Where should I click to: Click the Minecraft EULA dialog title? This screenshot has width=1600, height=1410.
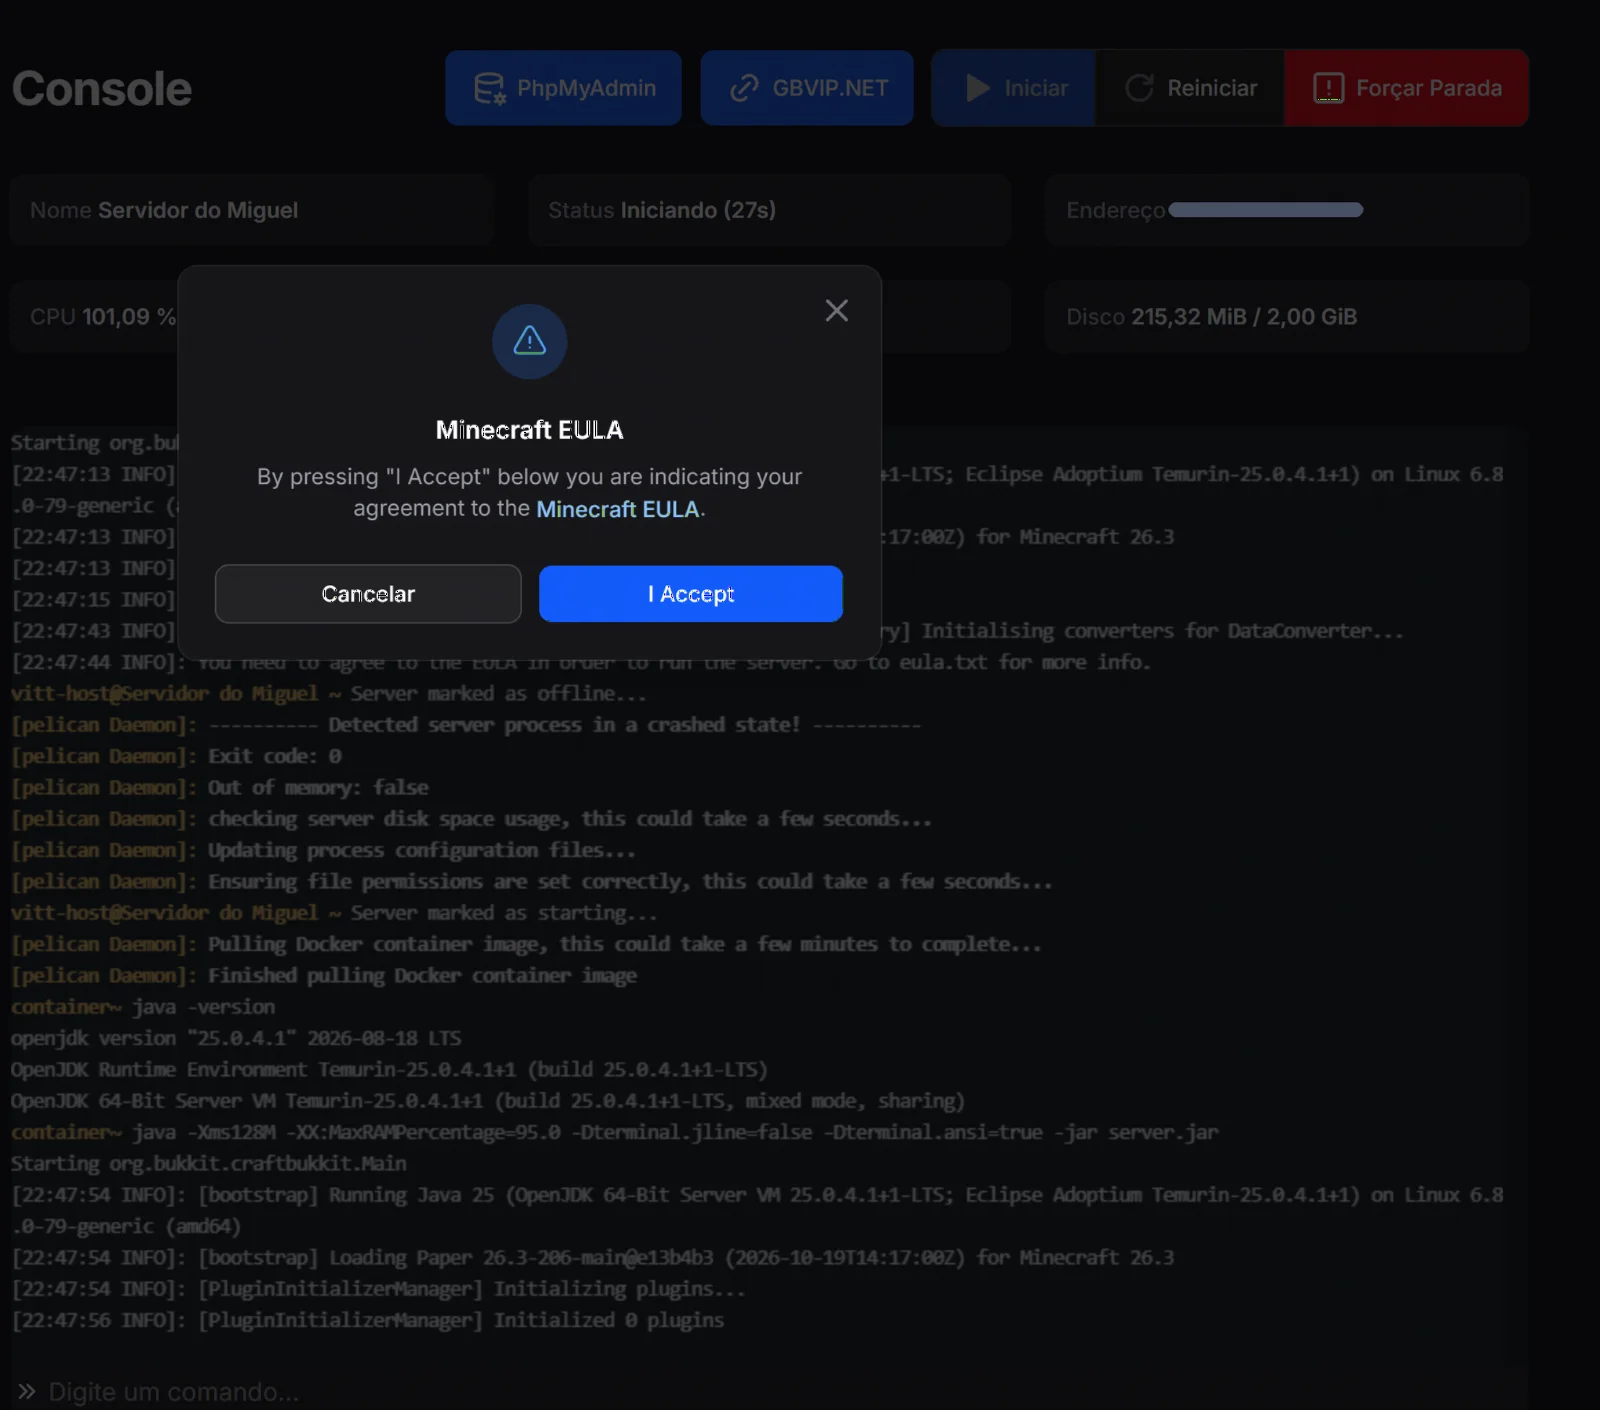530,430
